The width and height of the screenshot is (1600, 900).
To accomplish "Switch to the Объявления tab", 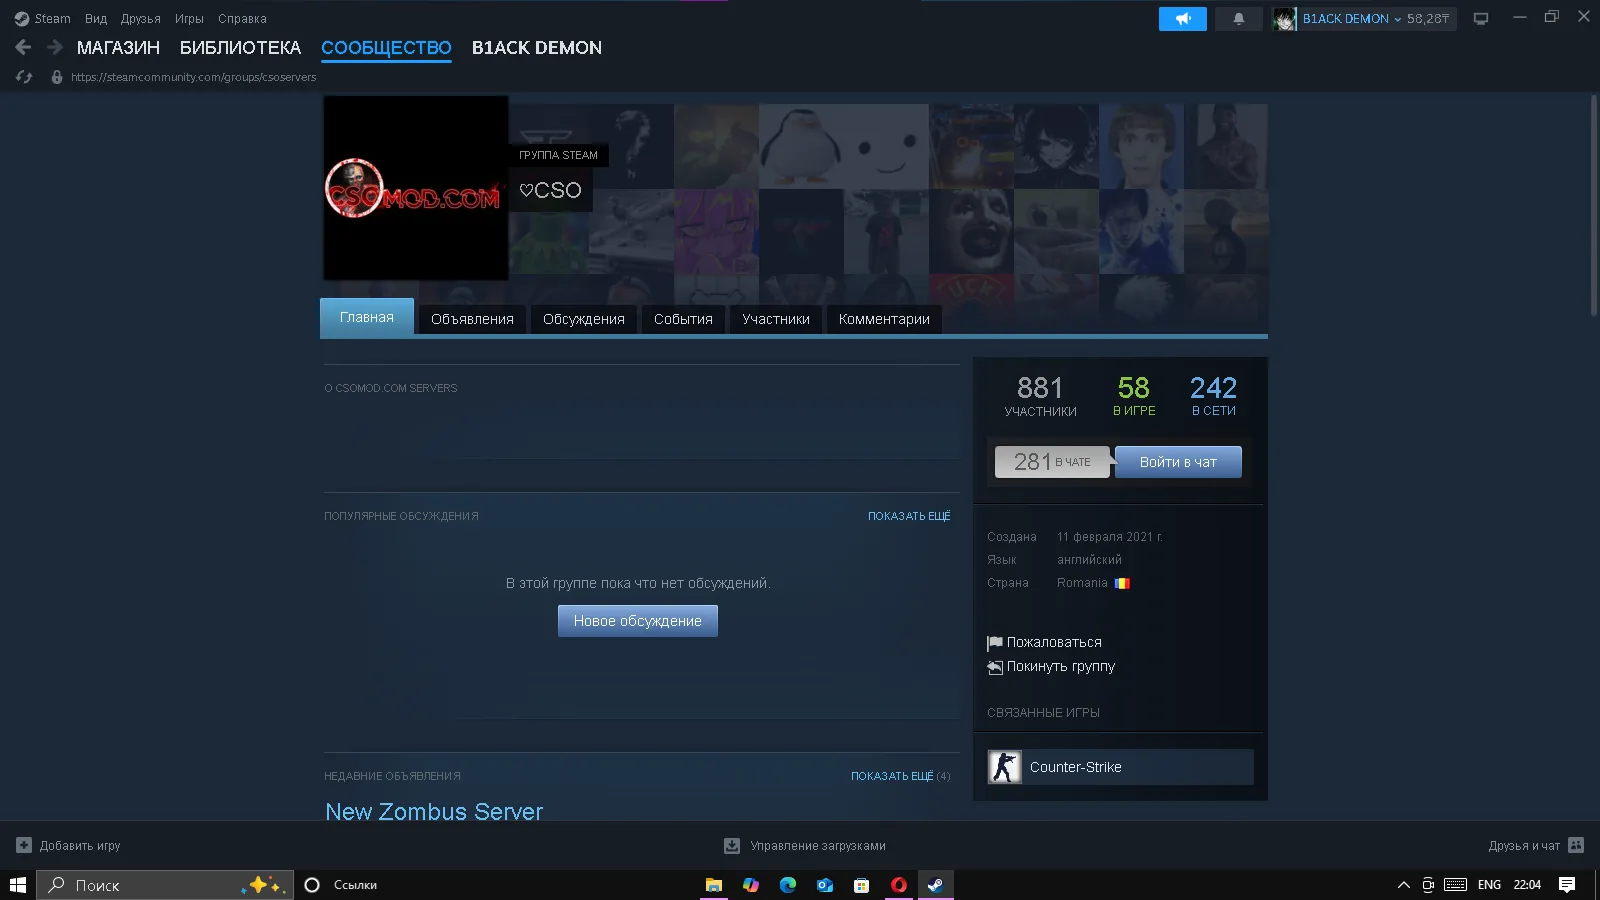I will coord(472,319).
